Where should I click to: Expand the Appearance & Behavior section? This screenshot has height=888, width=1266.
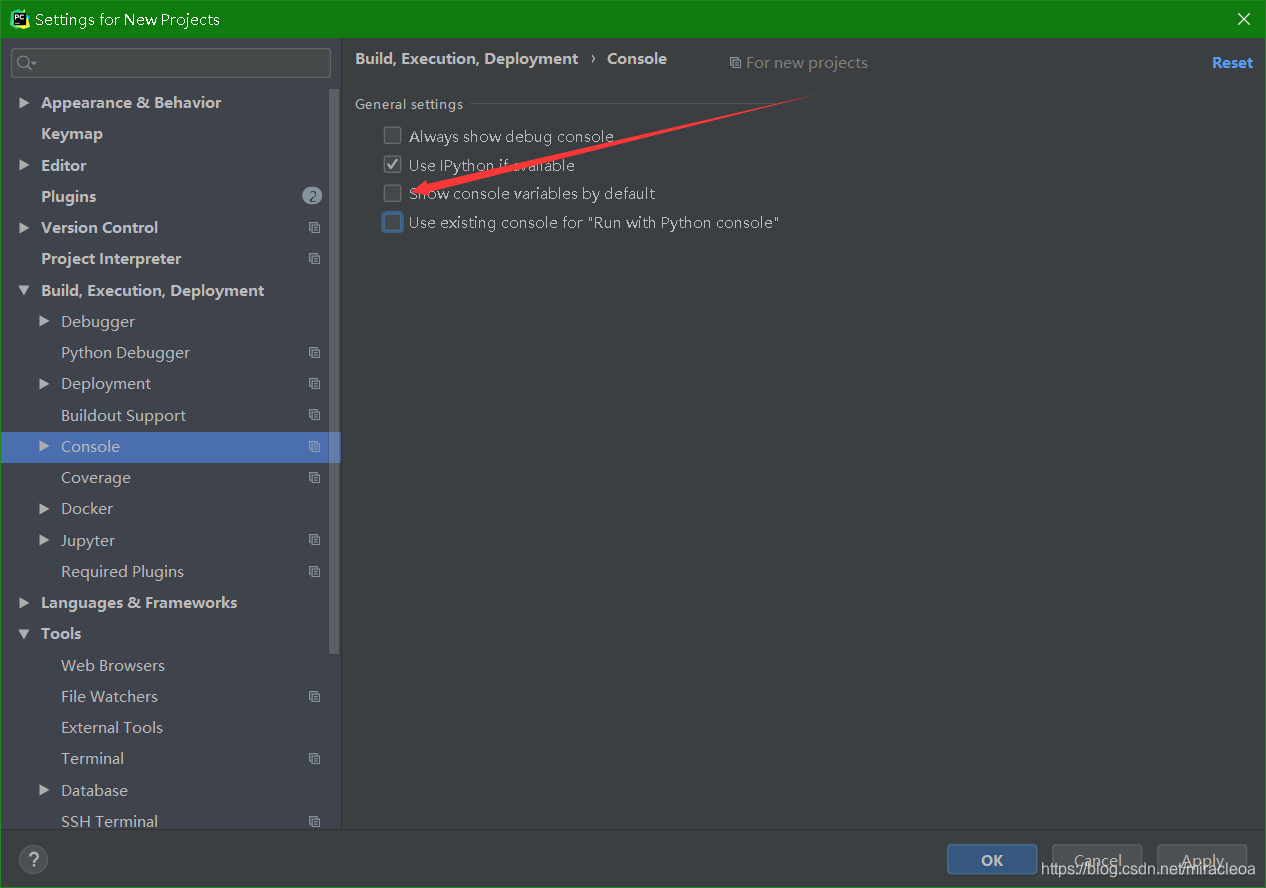tap(24, 102)
